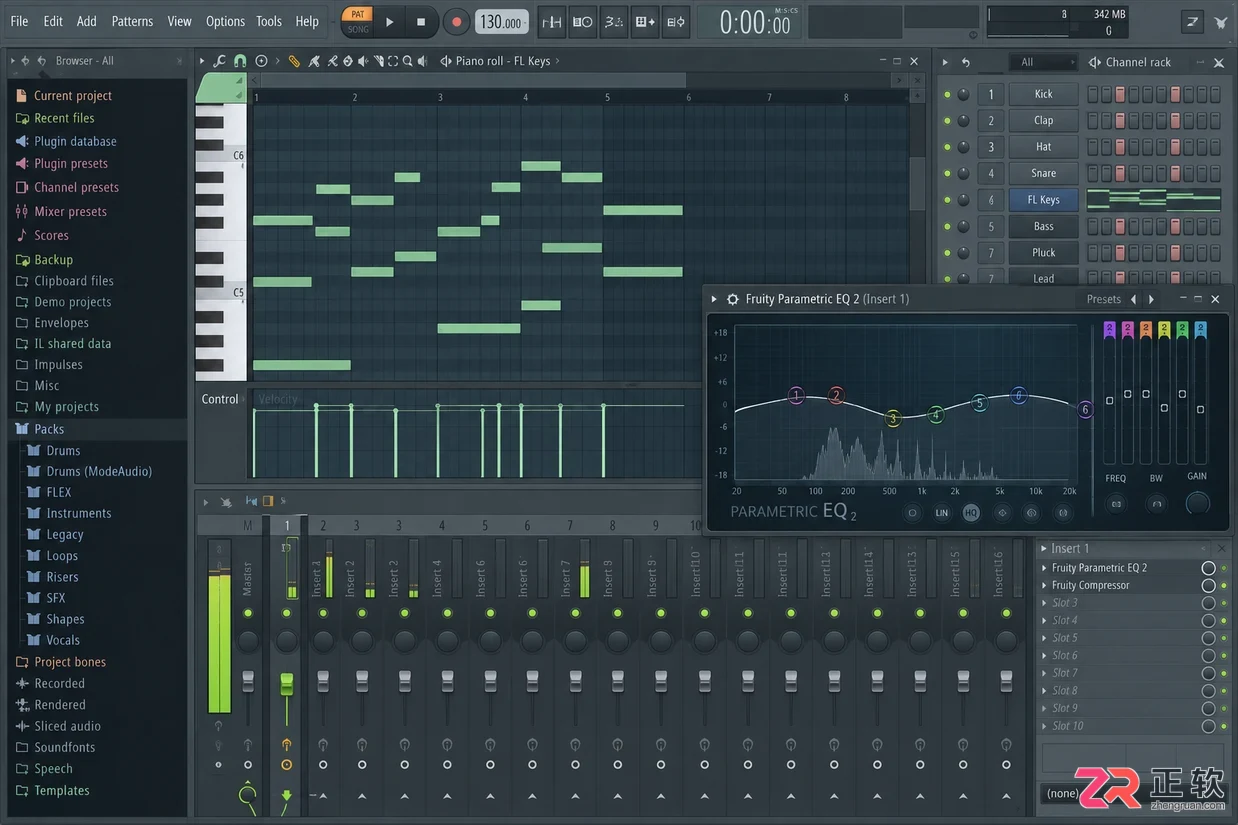Click the first round button left of LIN

[x=912, y=513]
